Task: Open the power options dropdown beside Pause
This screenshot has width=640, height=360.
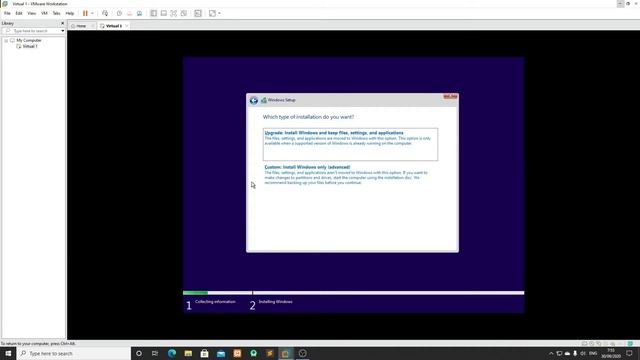Action: tap(92, 13)
